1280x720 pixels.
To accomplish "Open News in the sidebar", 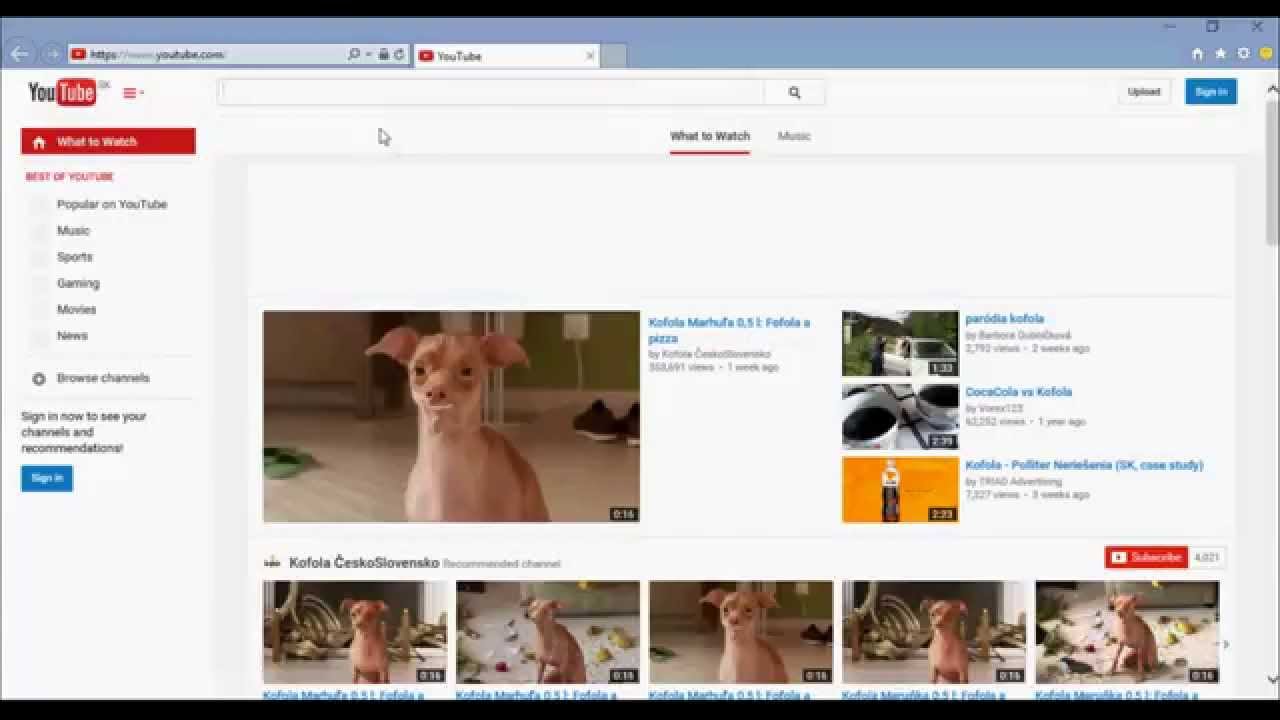I will 72,335.
